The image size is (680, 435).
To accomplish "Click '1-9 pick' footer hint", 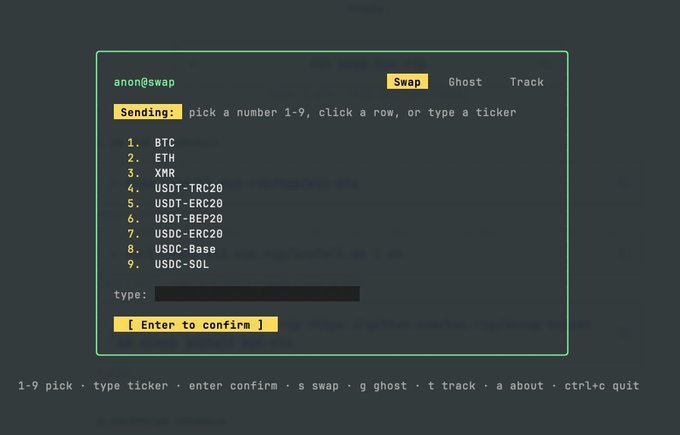I will [x=45, y=386].
